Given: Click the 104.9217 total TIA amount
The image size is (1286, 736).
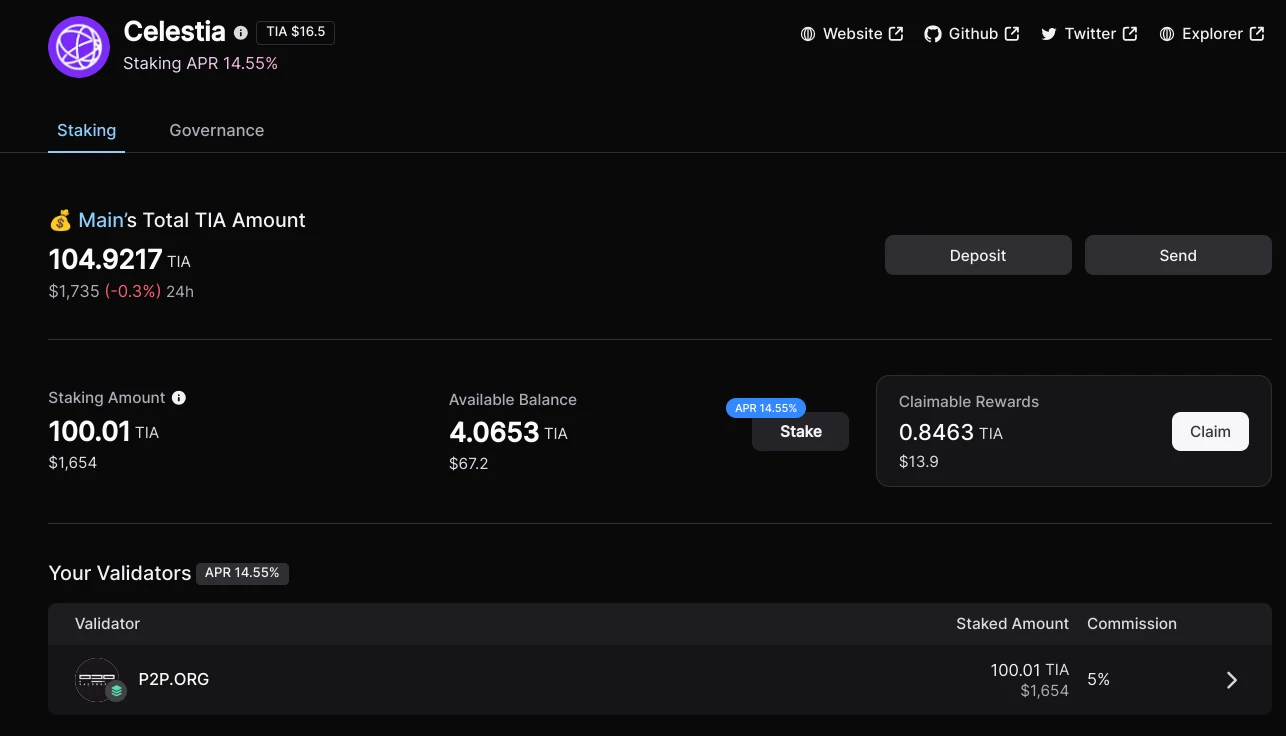Looking at the screenshot, I should pyautogui.click(x=105, y=259).
